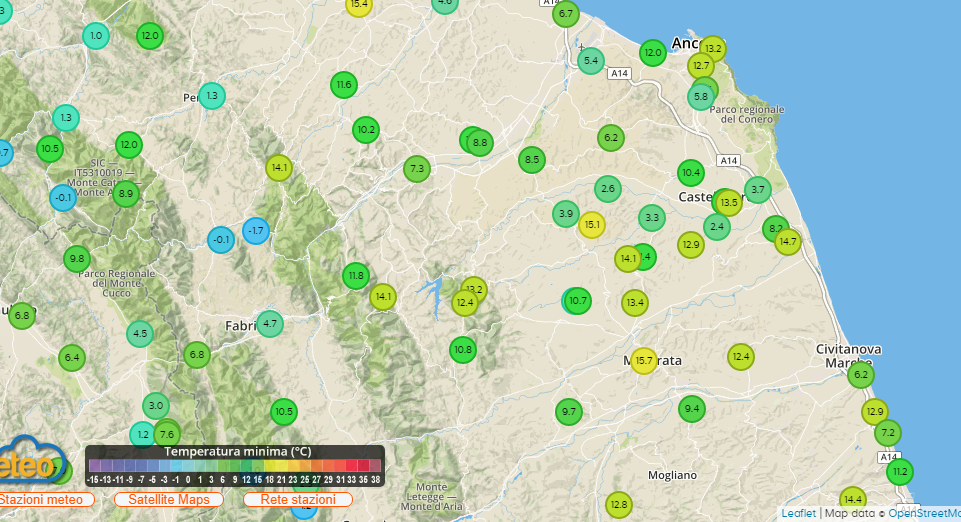Open the 11.8 station marker

click(x=356, y=276)
